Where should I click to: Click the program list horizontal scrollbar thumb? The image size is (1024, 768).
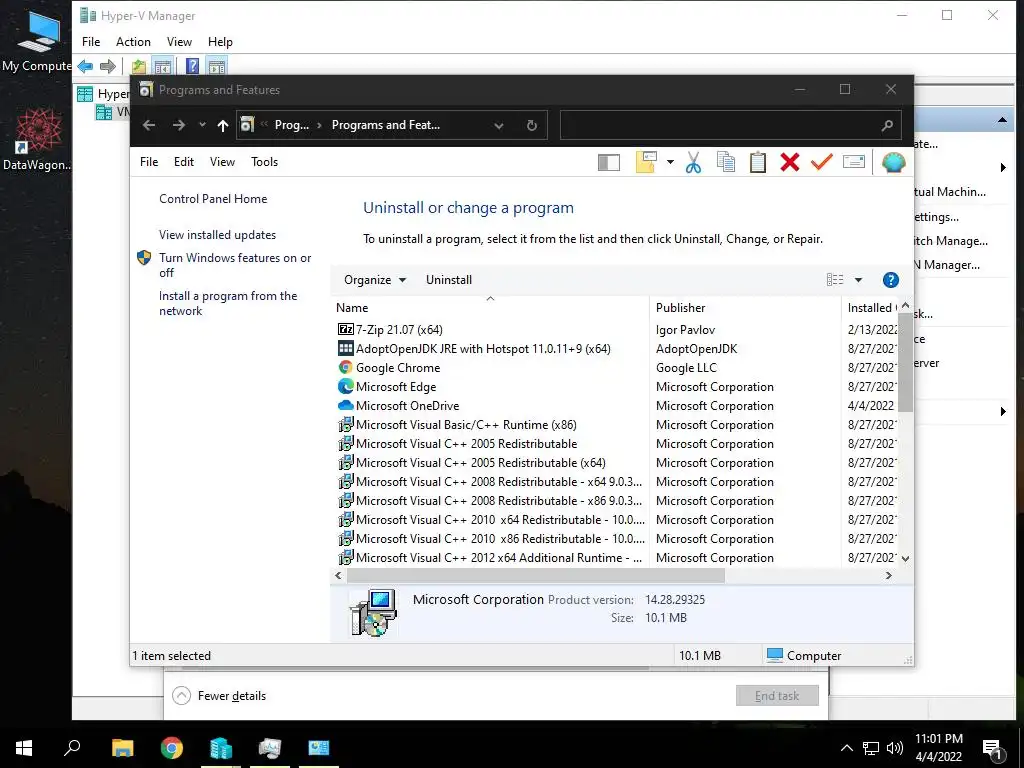click(536, 575)
